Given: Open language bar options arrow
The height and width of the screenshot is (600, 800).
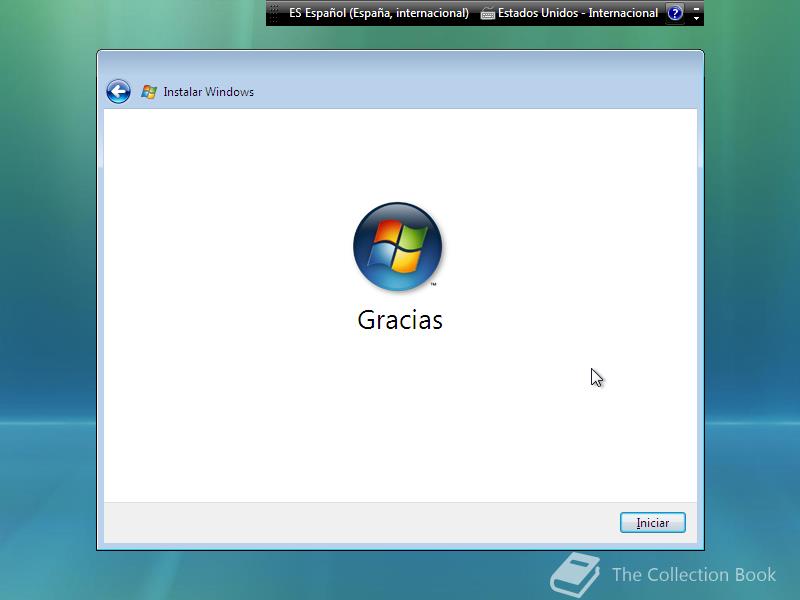Looking at the screenshot, I should tap(696, 18).
